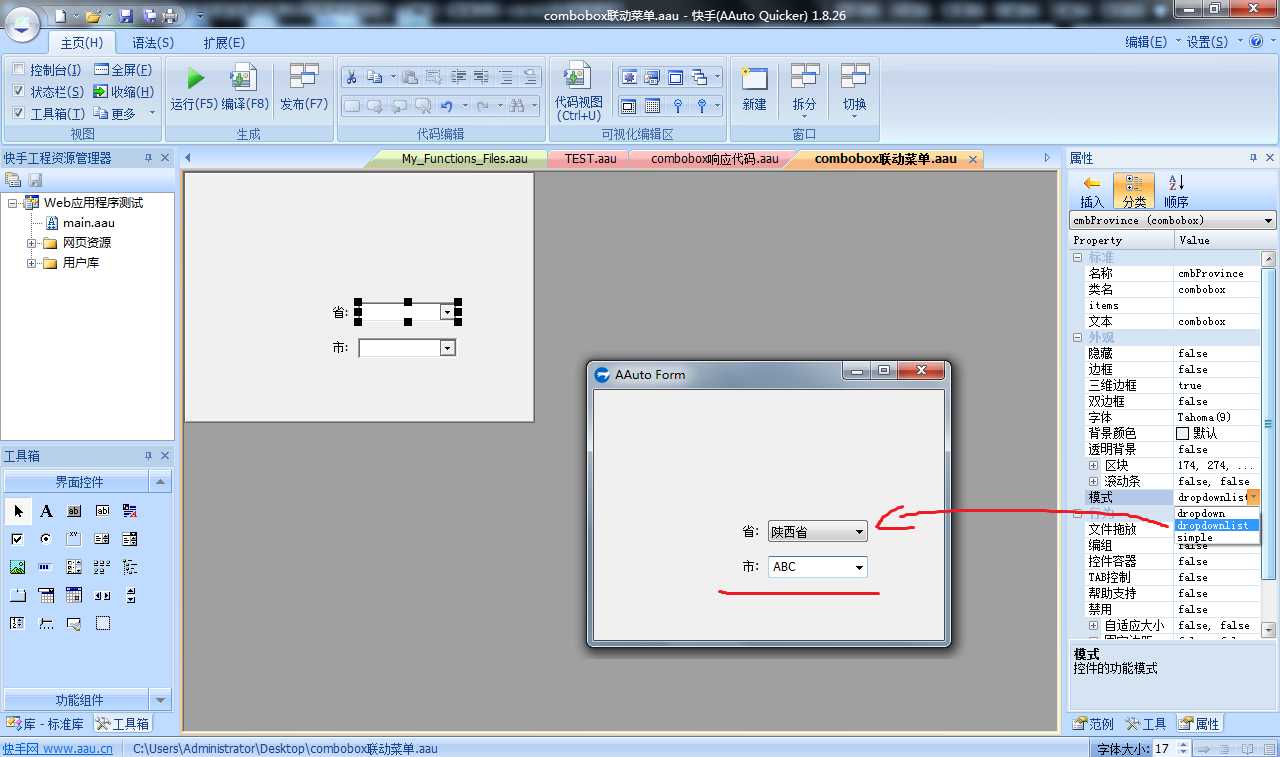The image size is (1280, 757).
Task: Run the project with 运行(F5)
Action: pos(194,89)
